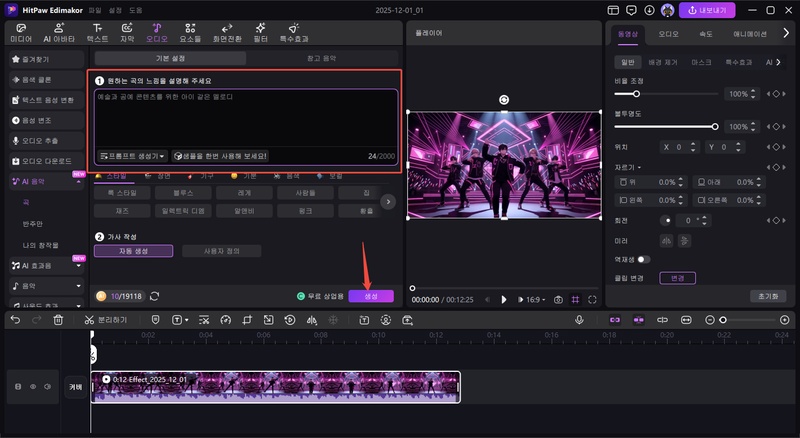Open the 속도 (Speed) properties tab
The width and height of the screenshot is (800, 438).
click(x=706, y=33)
